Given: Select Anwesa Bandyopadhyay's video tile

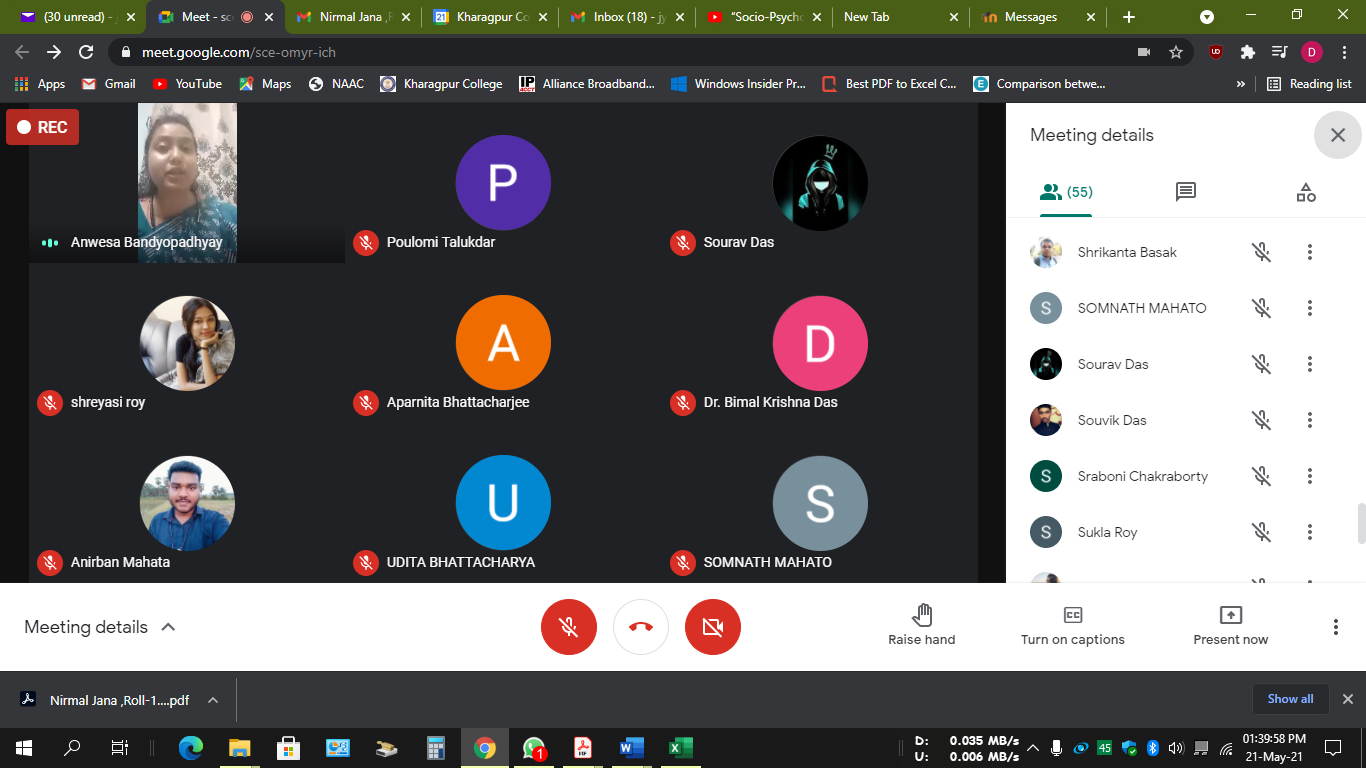Looking at the screenshot, I should [187, 183].
